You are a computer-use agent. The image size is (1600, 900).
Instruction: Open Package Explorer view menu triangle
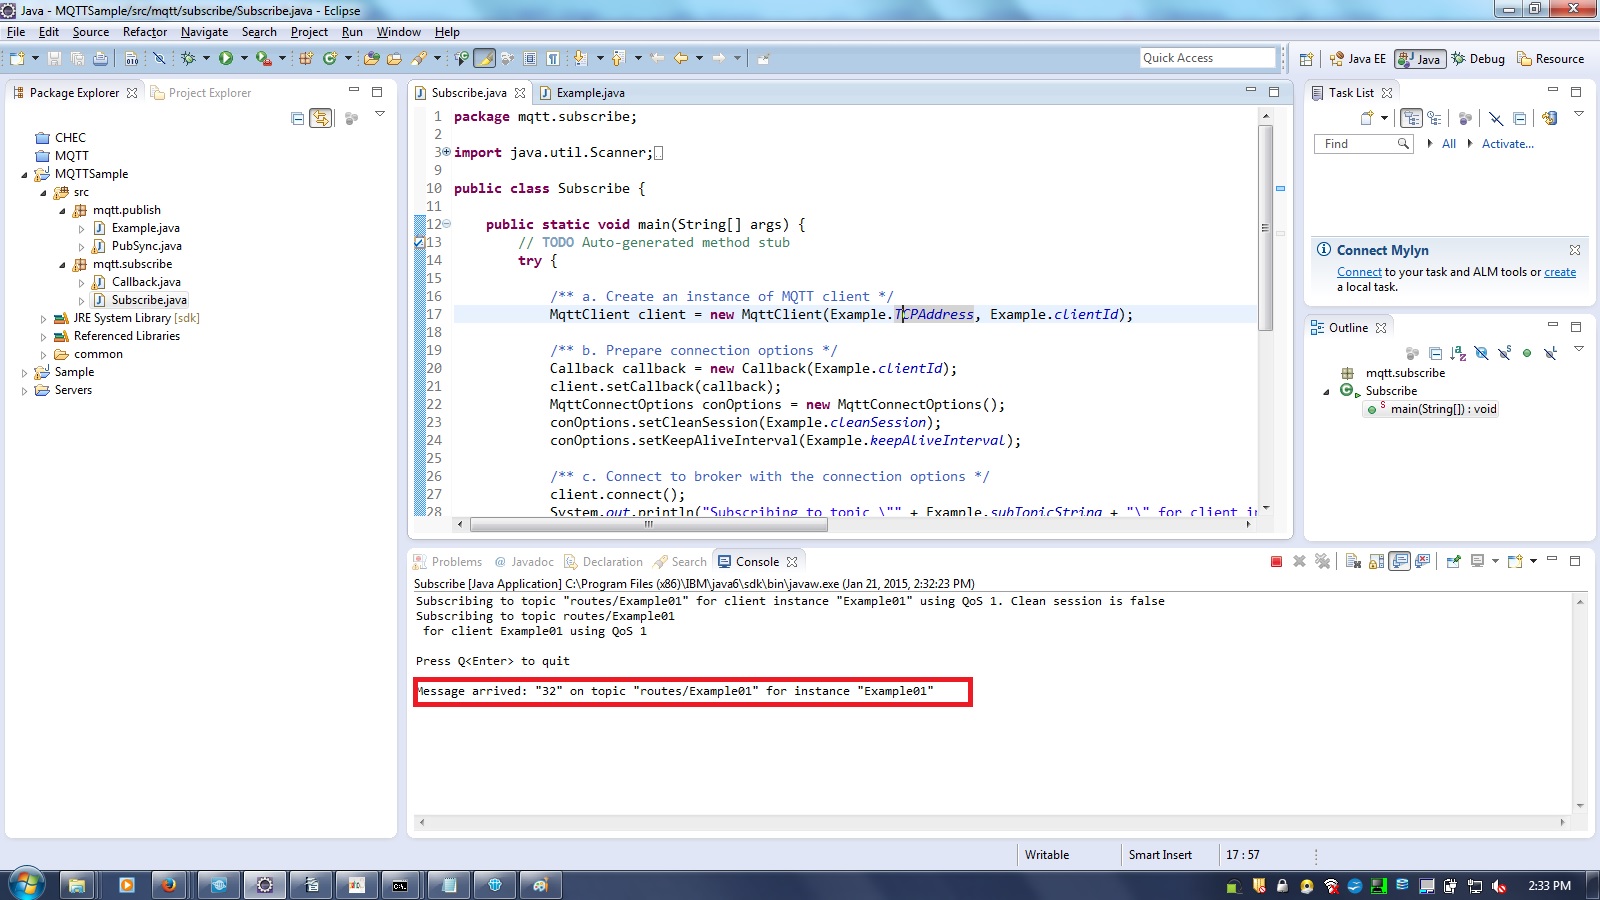(x=380, y=115)
